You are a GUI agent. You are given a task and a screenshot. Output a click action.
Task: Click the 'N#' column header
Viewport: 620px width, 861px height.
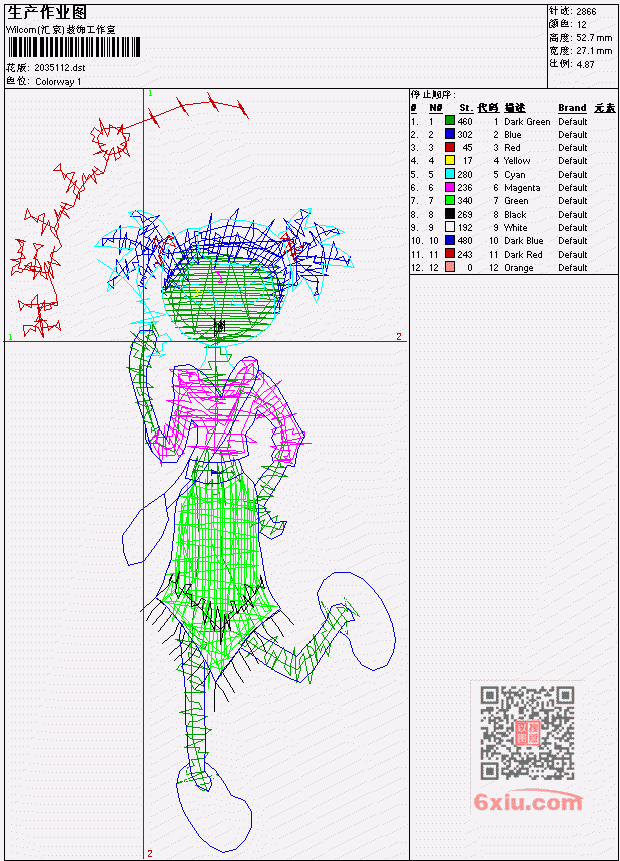[435, 108]
